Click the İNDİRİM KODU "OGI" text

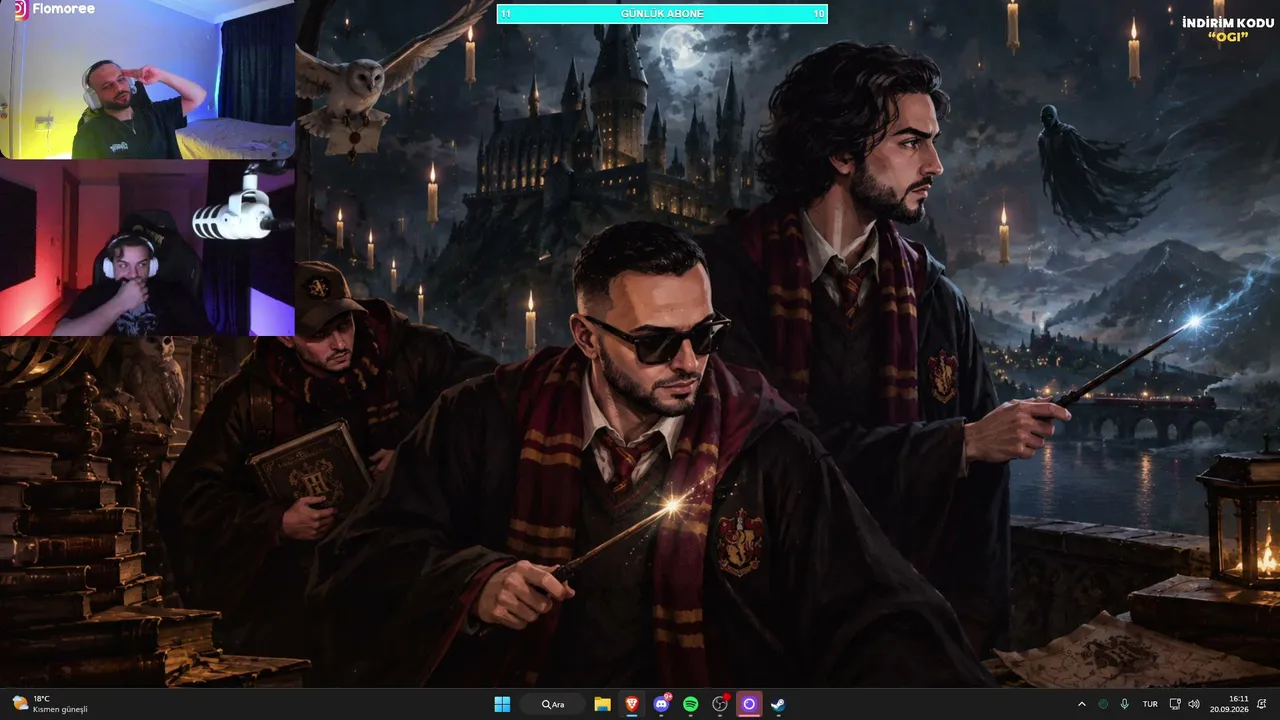coord(1228,29)
